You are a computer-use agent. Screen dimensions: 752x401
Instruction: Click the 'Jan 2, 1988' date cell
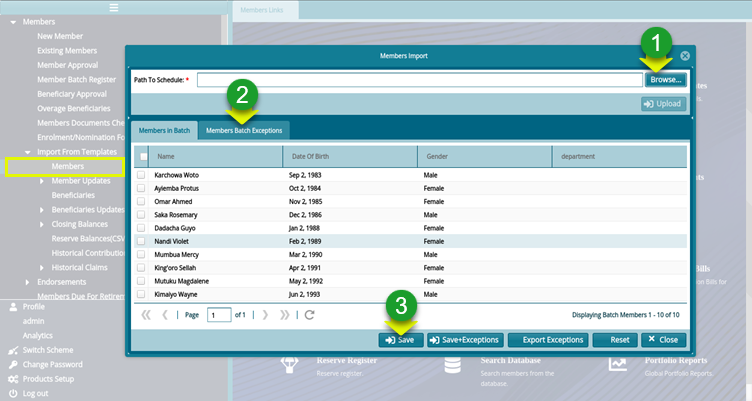click(304, 228)
